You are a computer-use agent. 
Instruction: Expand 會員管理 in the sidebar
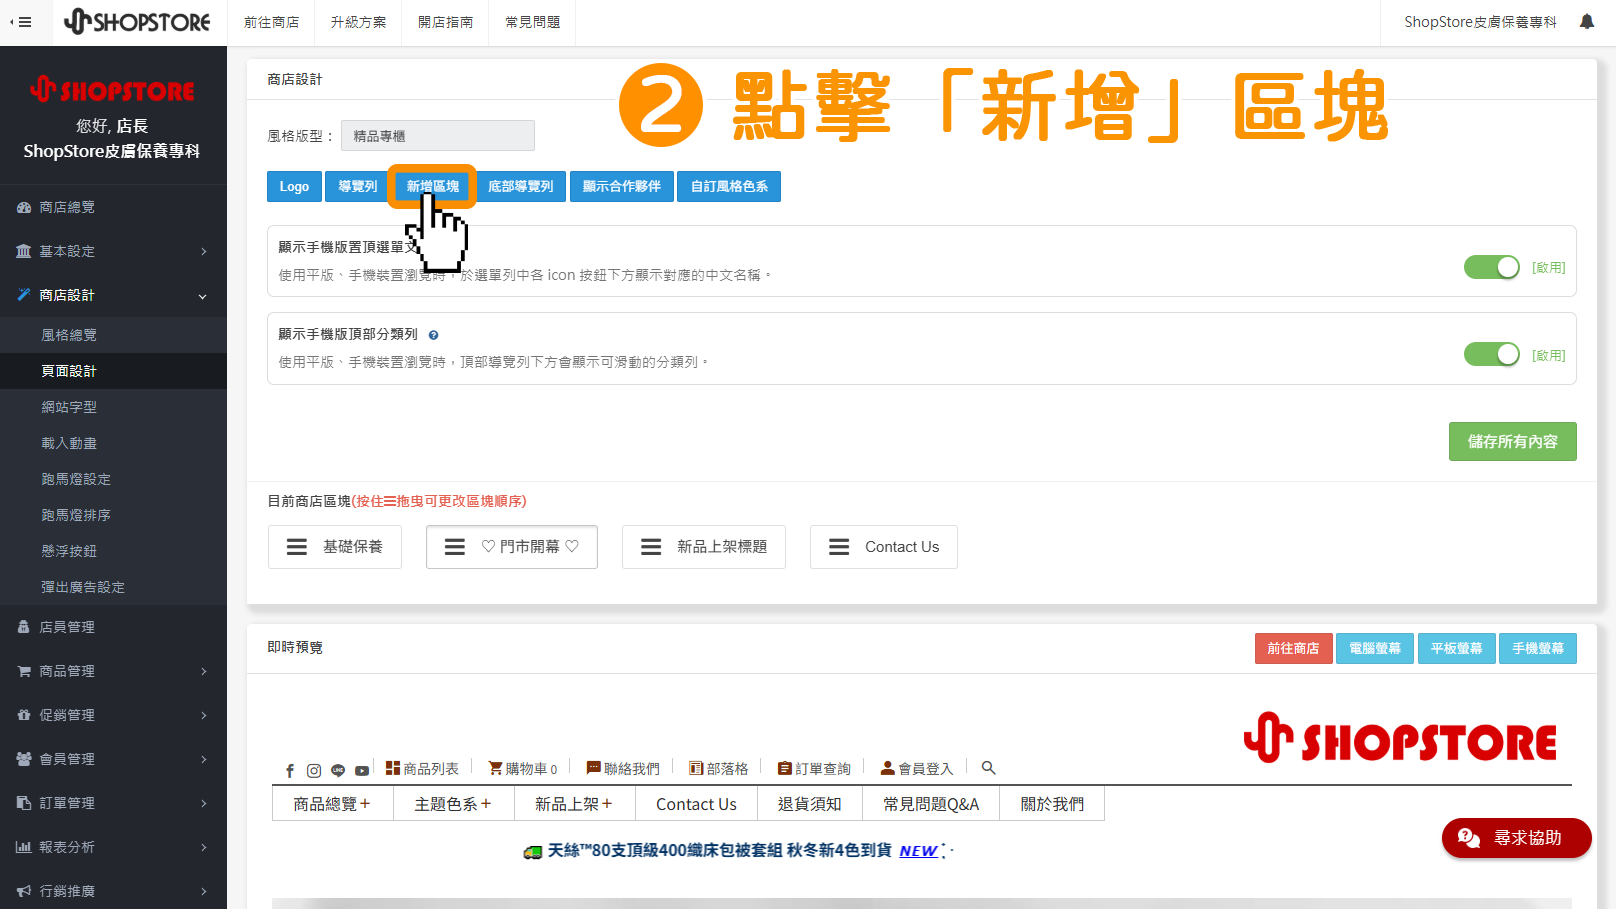coord(113,759)
